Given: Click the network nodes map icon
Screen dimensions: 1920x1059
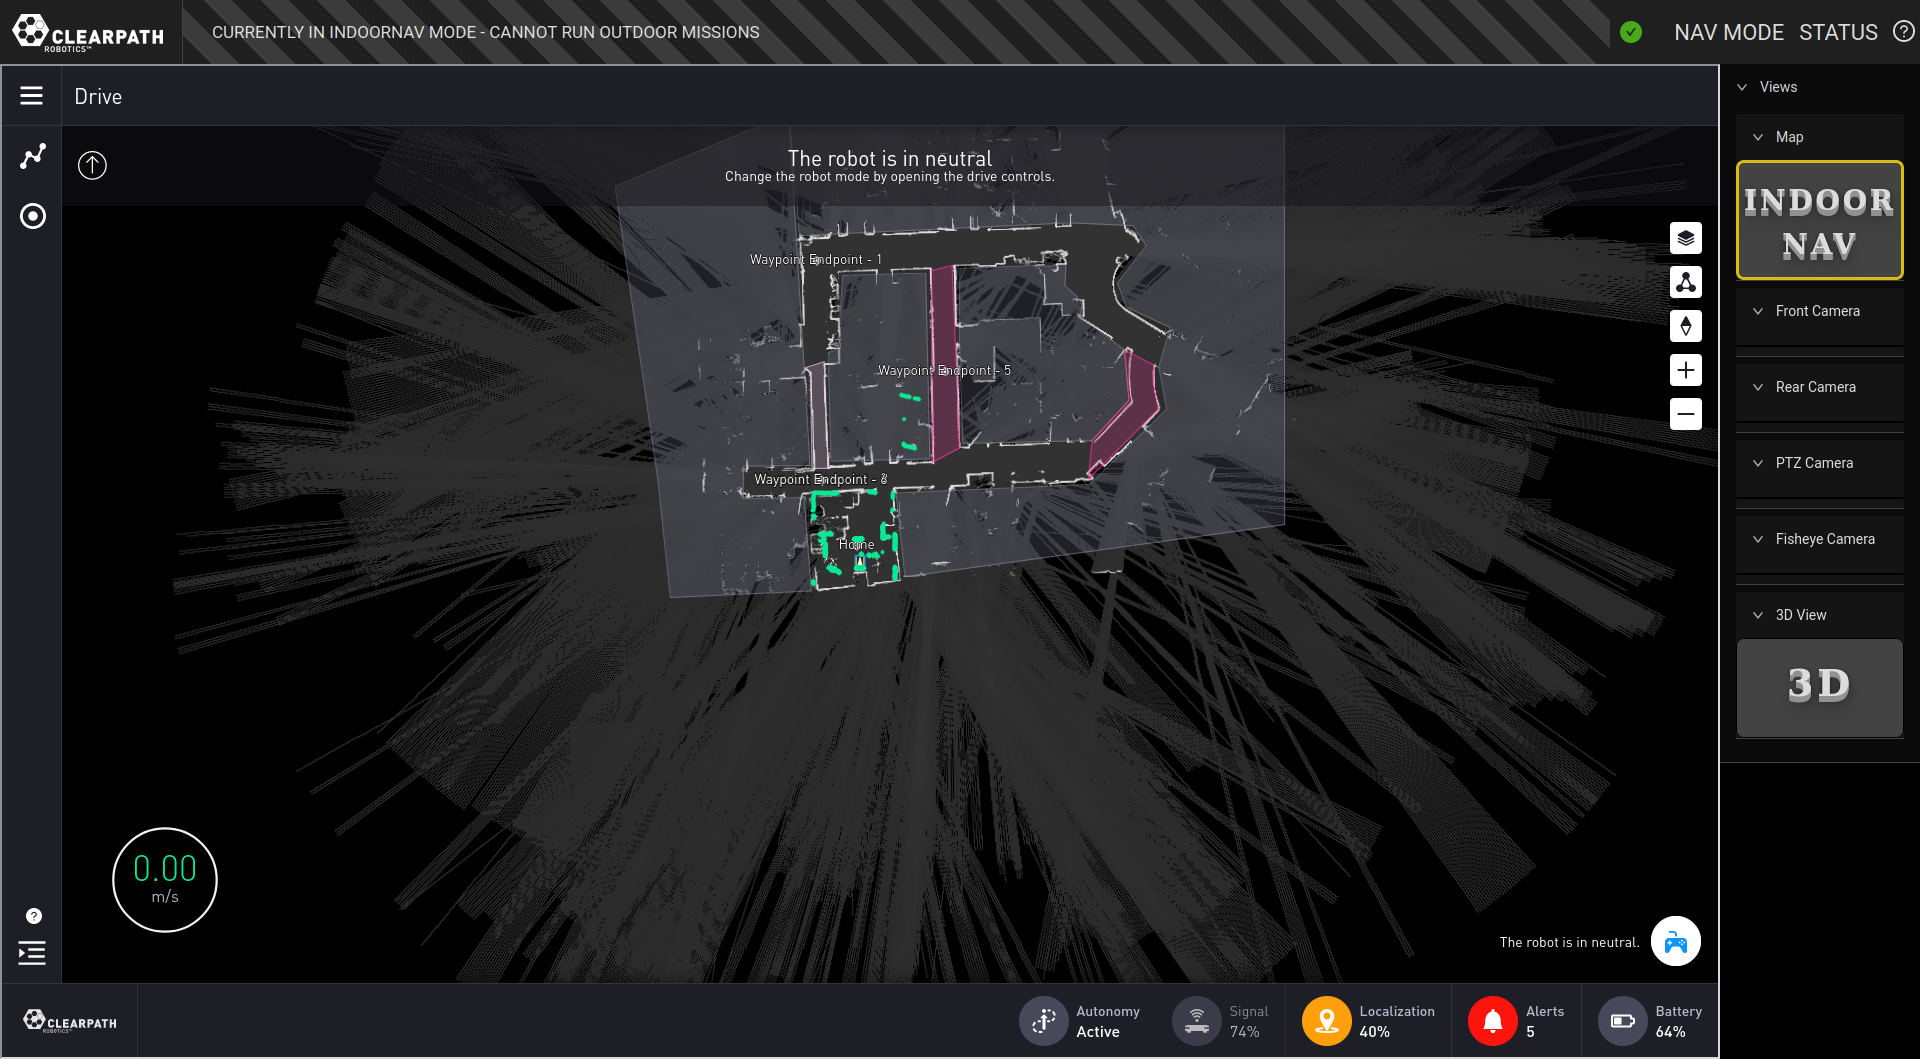Looking at the screenshot, I should [x=1685, y=282].
